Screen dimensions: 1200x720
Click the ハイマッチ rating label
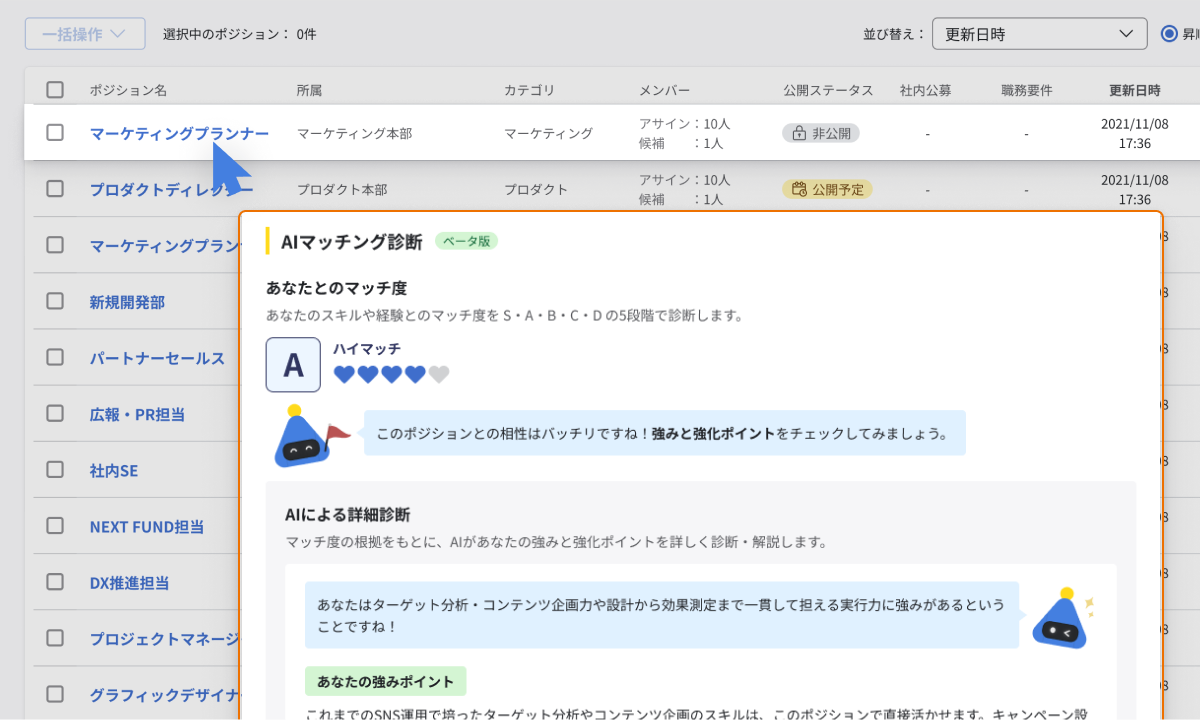367,349
